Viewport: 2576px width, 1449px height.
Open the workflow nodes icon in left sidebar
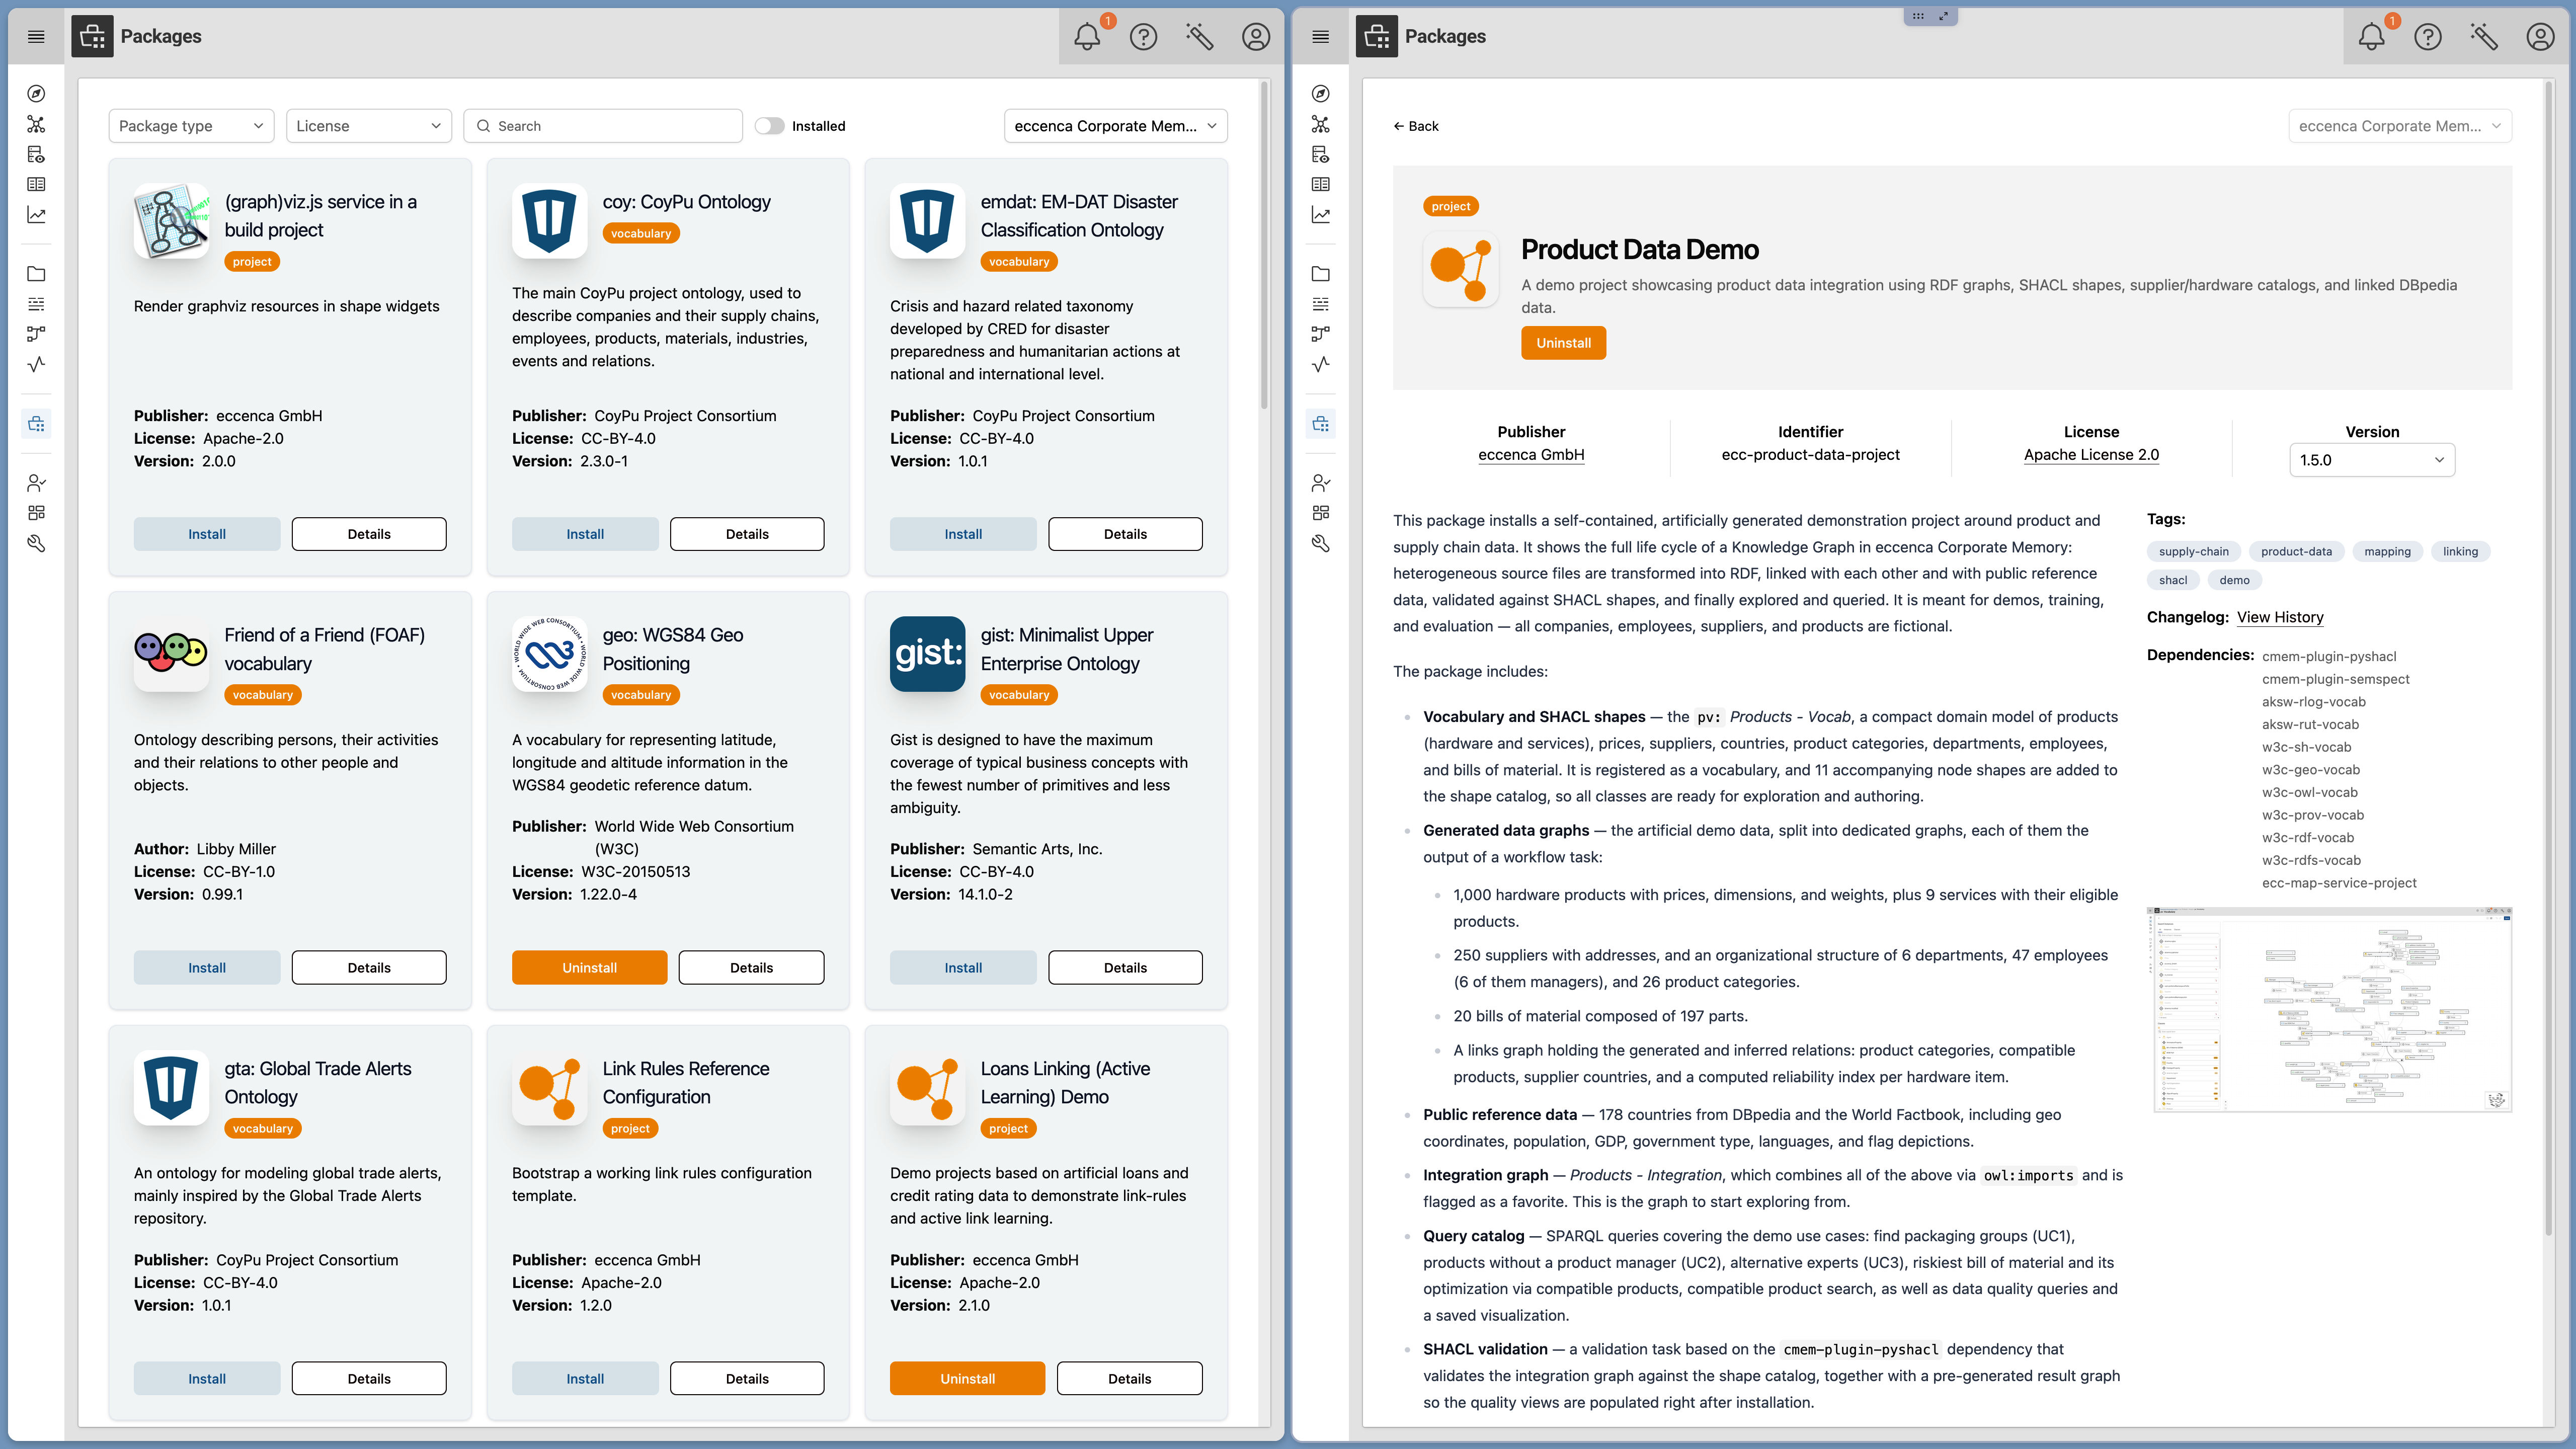click(36, 334)
